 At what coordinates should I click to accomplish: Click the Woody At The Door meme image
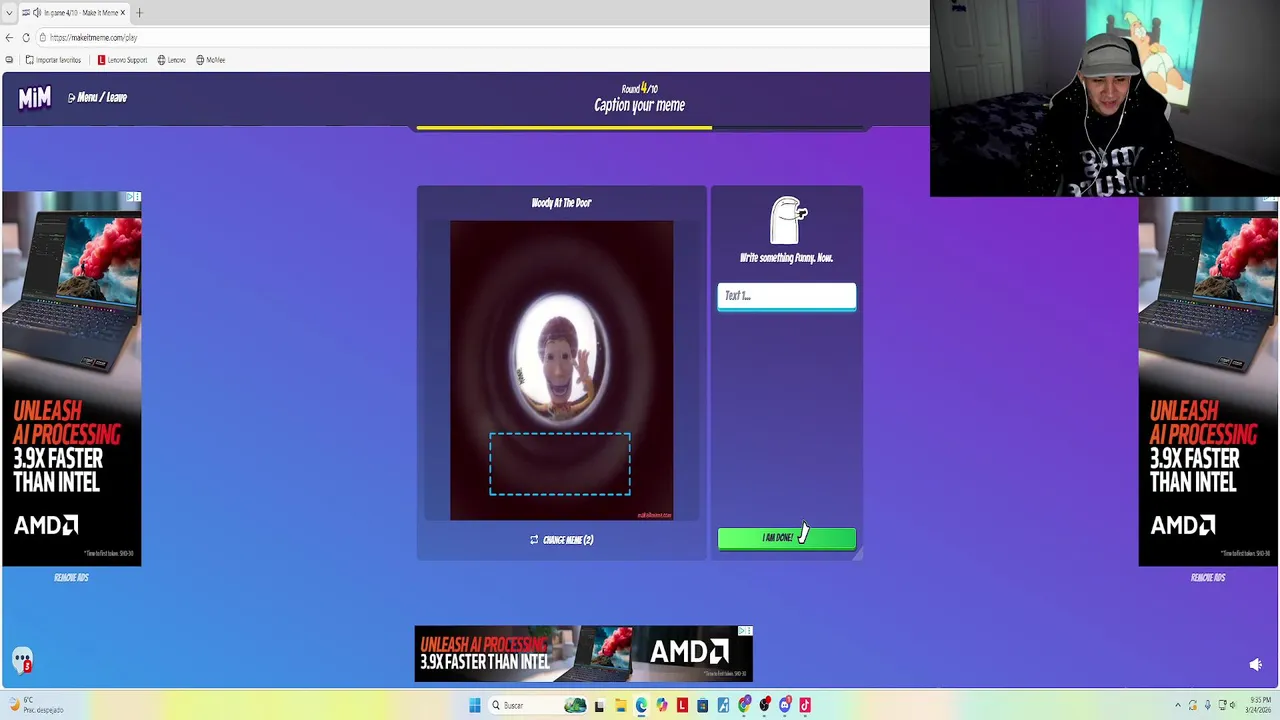click(561, 370)
